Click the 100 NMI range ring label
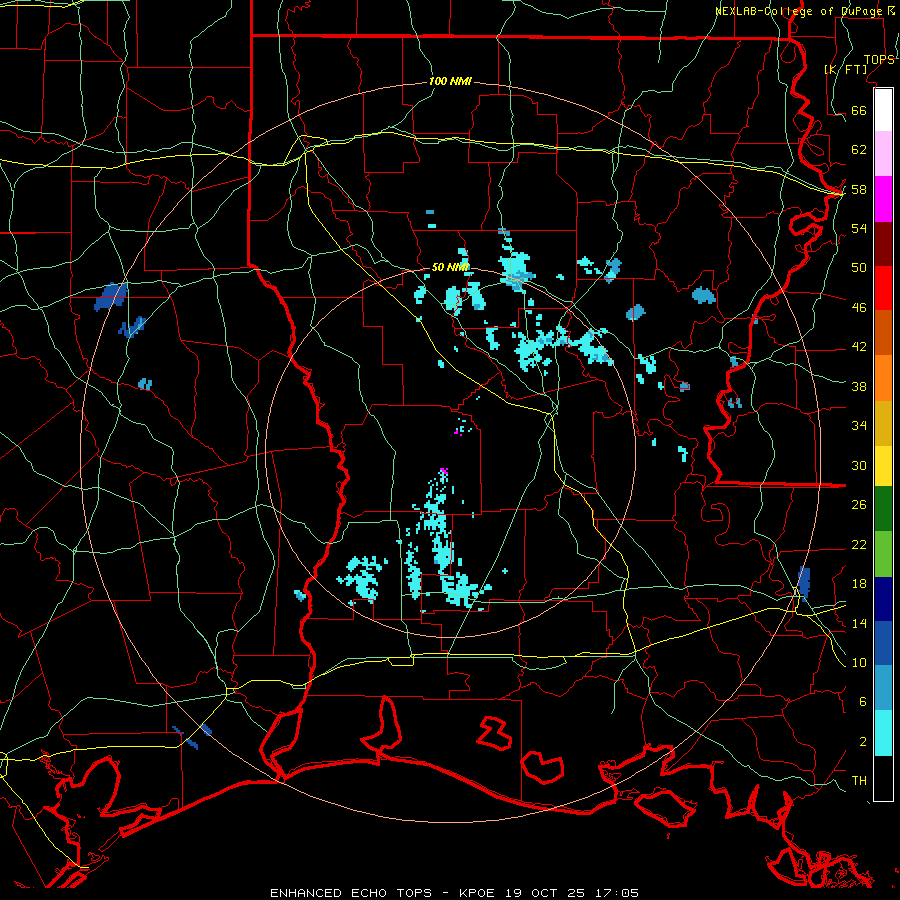This screenshot has height=900, width=900. pyautogui.click(x=450, y=81)
